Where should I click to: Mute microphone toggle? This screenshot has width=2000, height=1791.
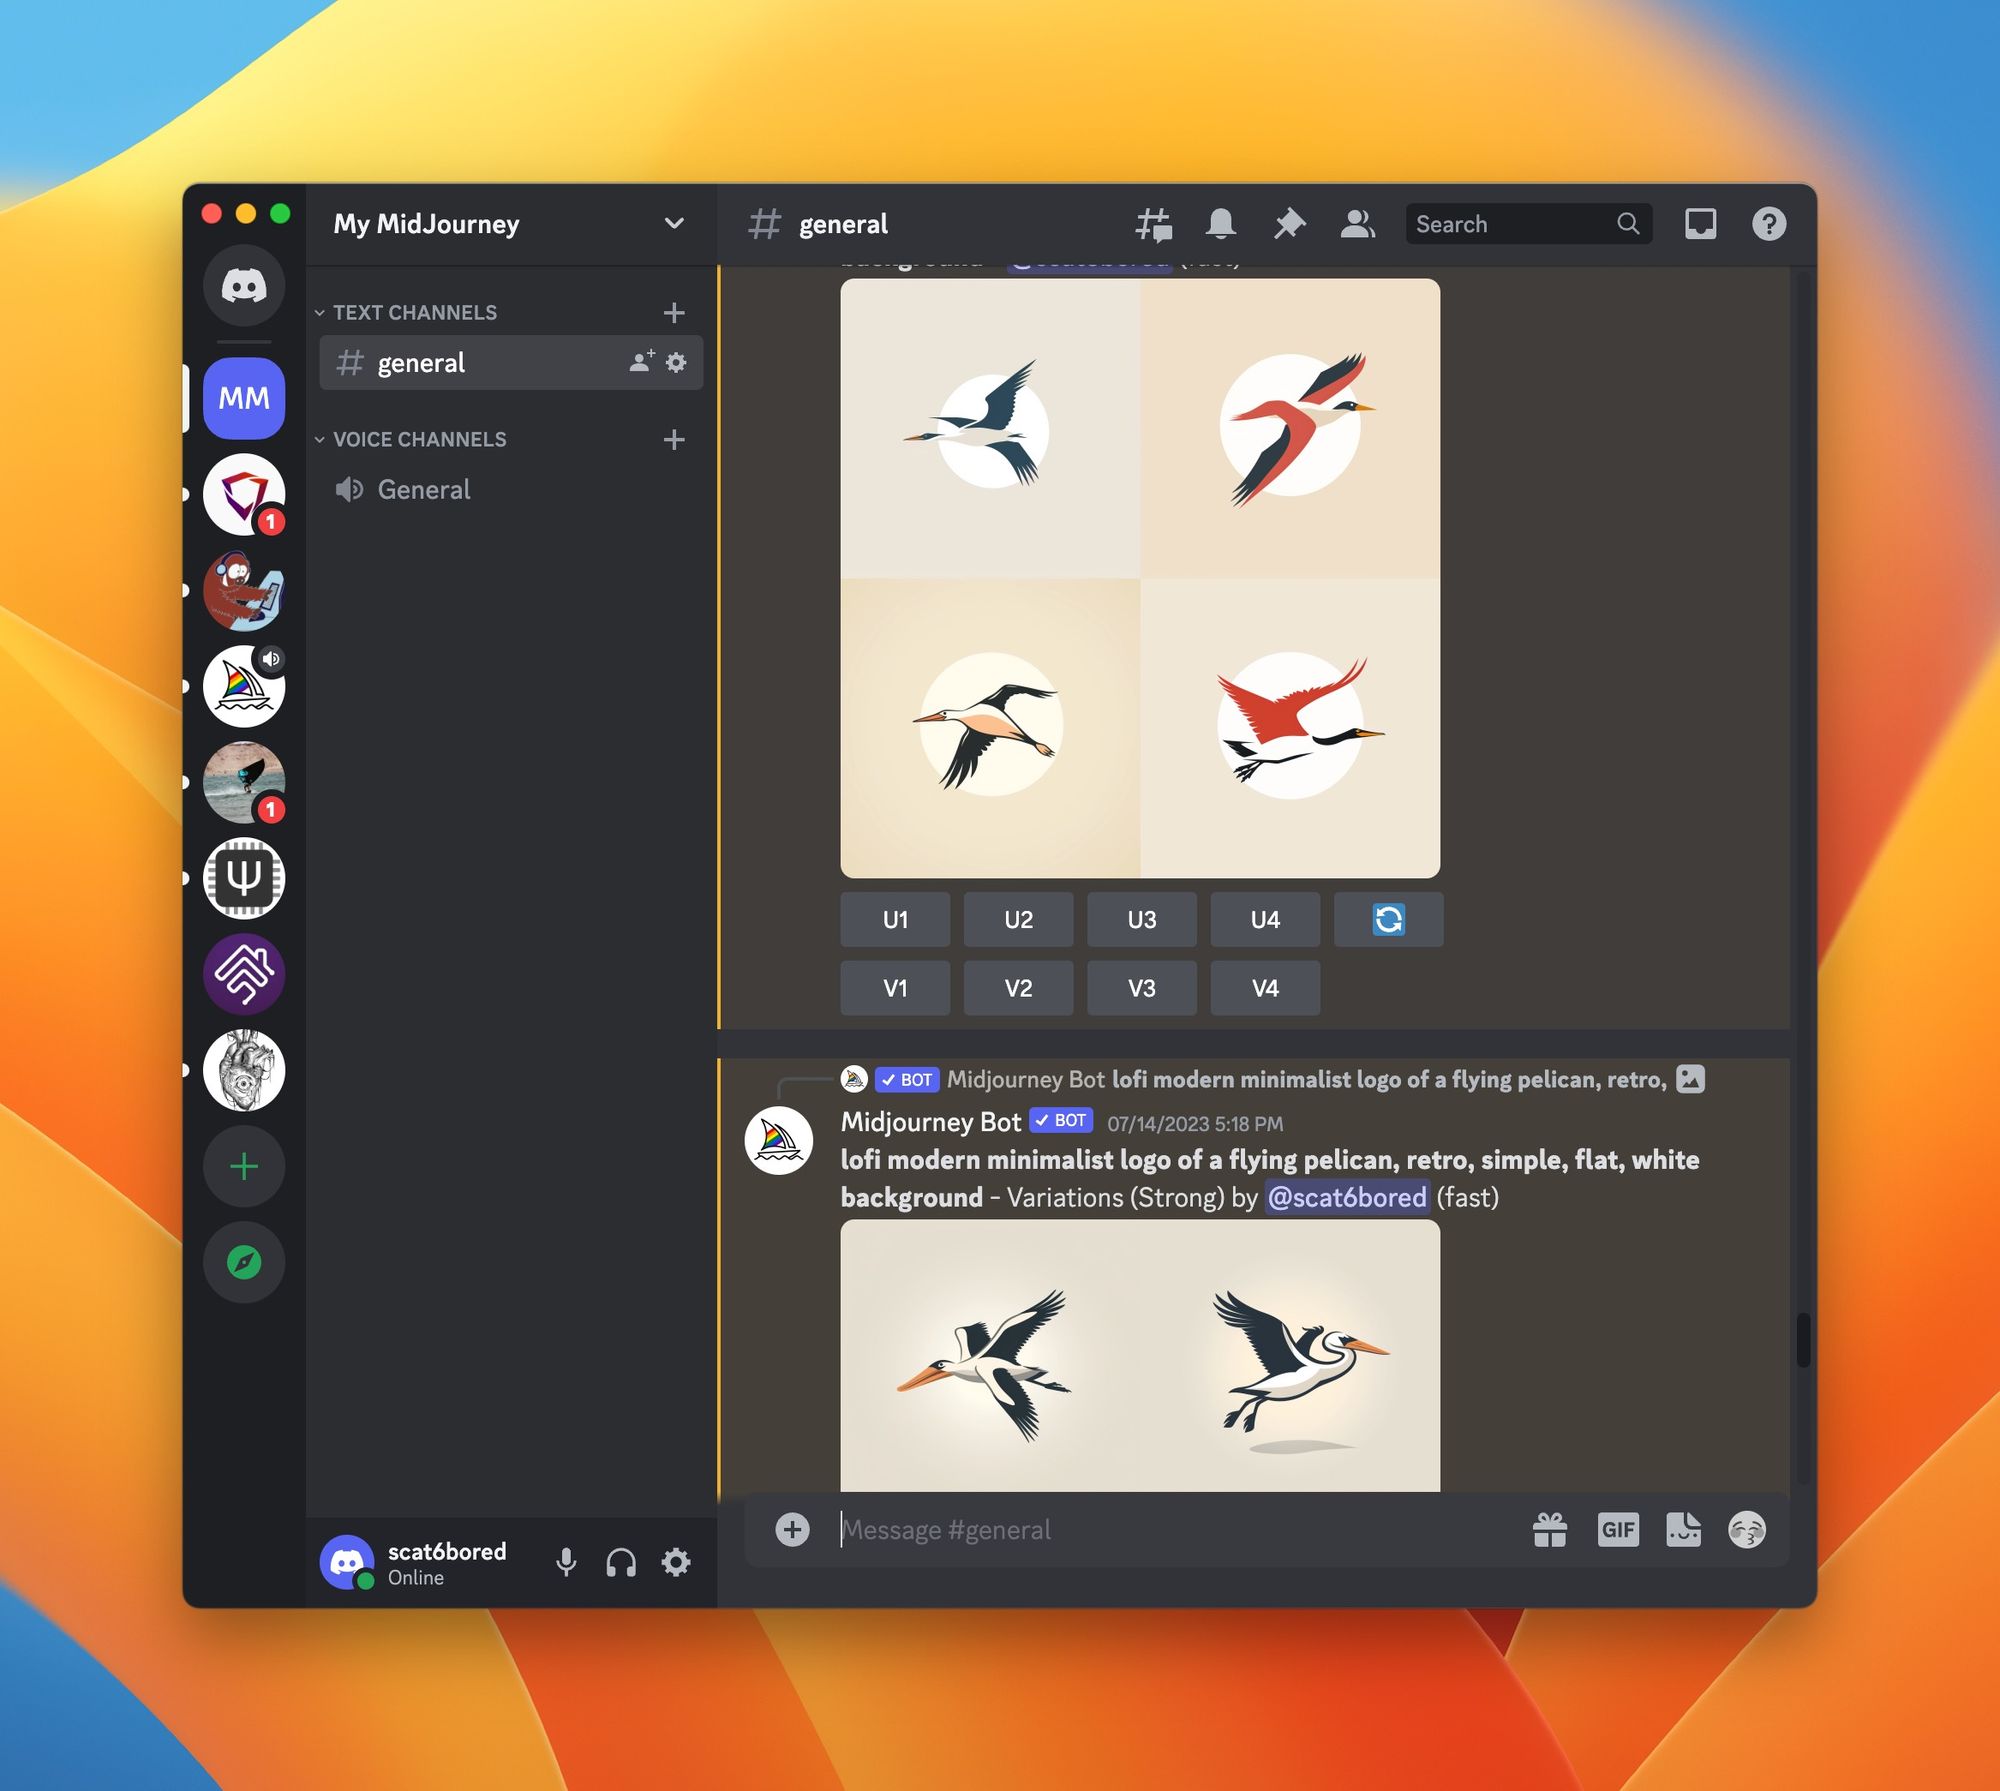(566, 1562)
